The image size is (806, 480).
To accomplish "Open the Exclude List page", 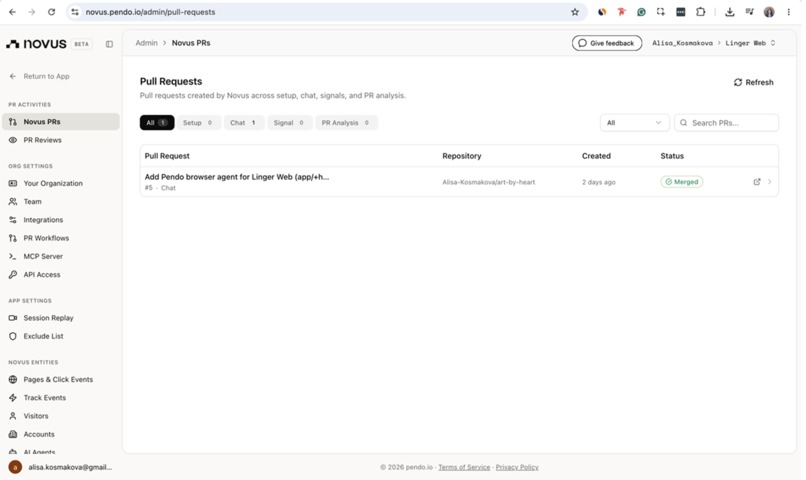I will pos(61,336).
